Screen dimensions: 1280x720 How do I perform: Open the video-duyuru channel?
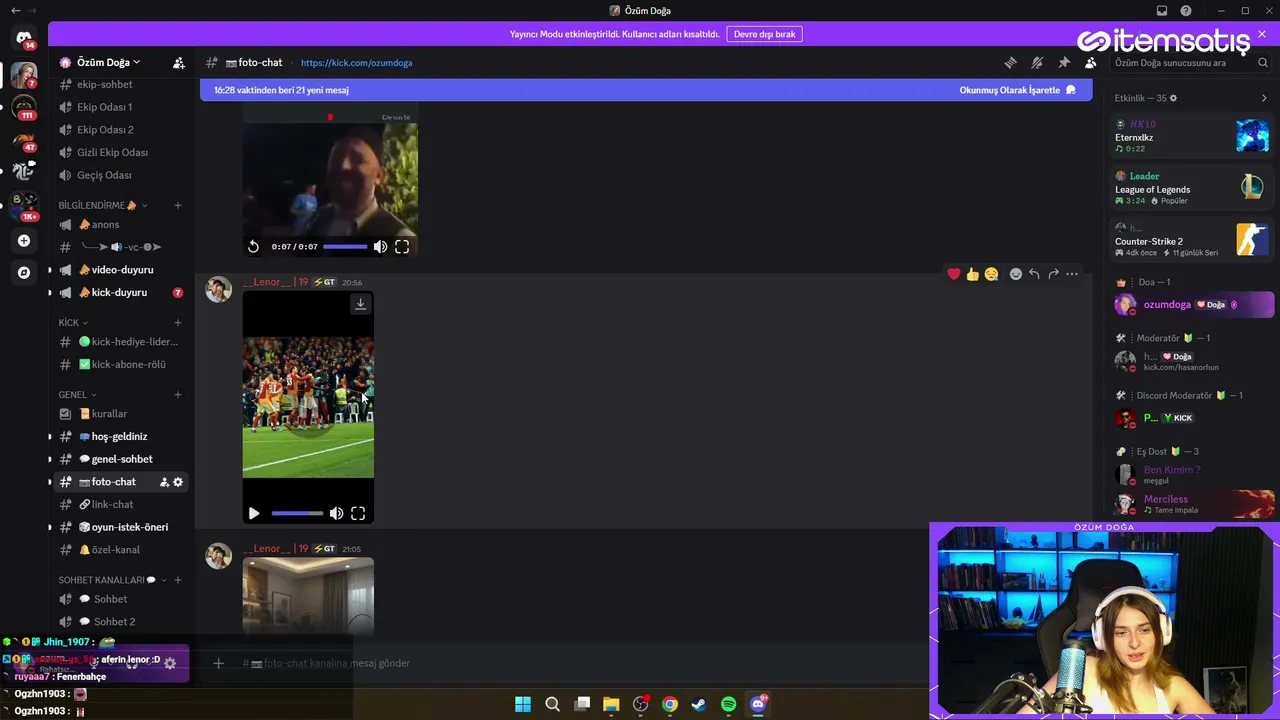[122, 270]
